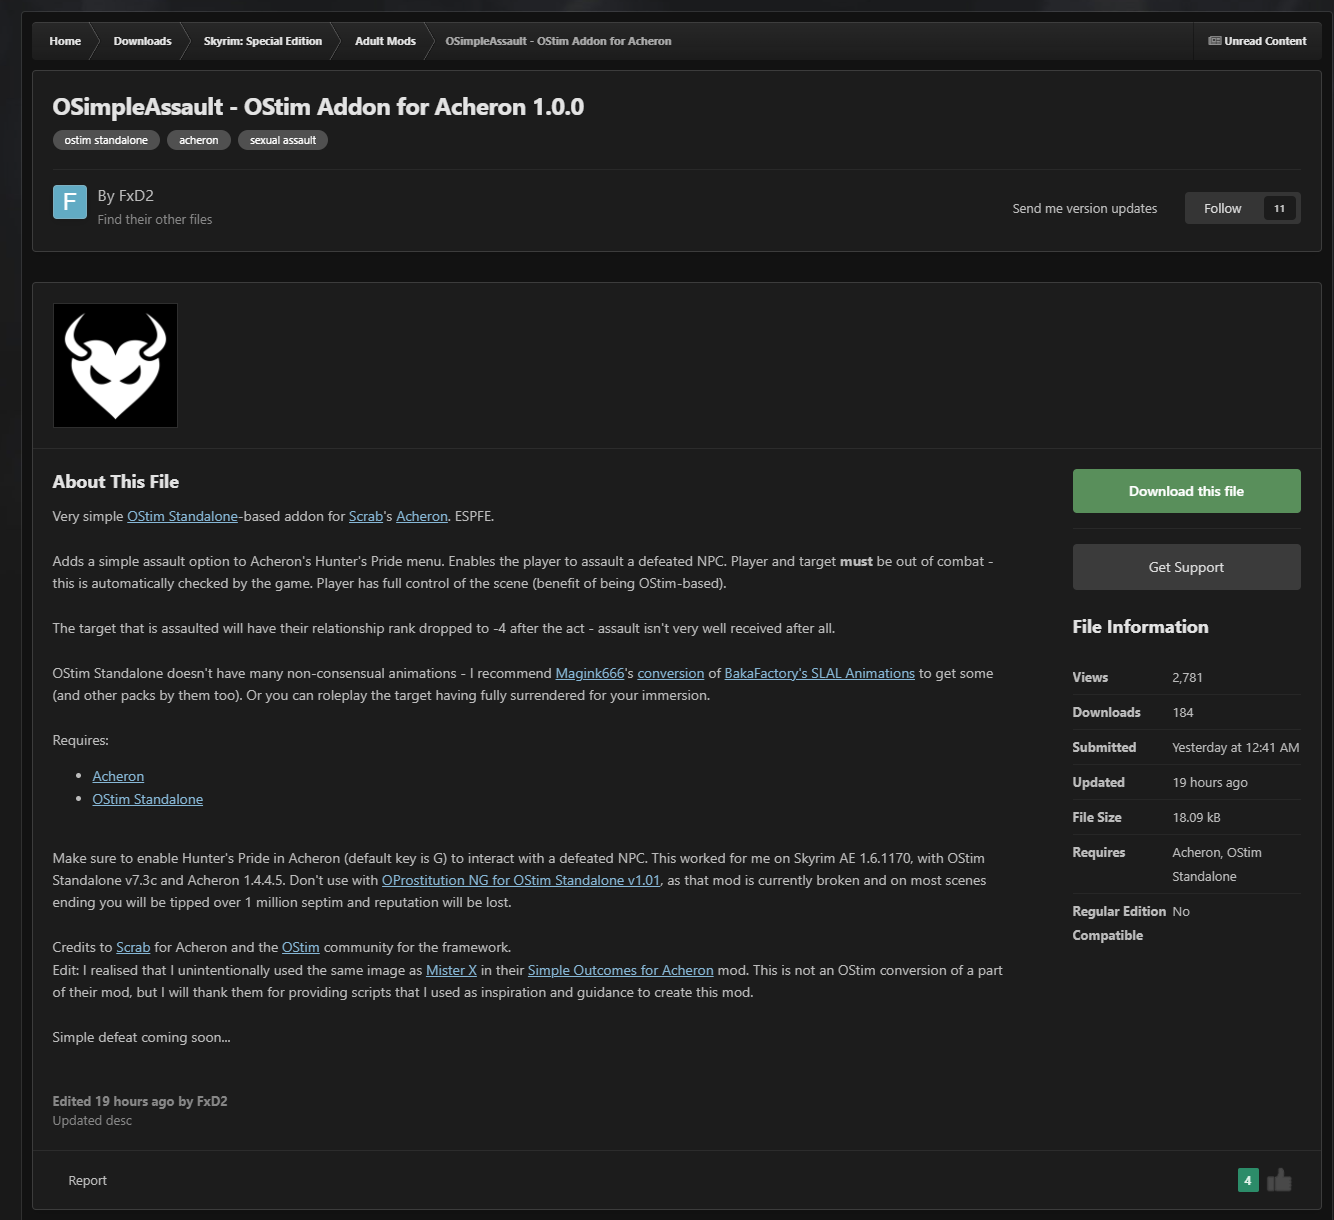Click the Get Support button

(1186, 567)
